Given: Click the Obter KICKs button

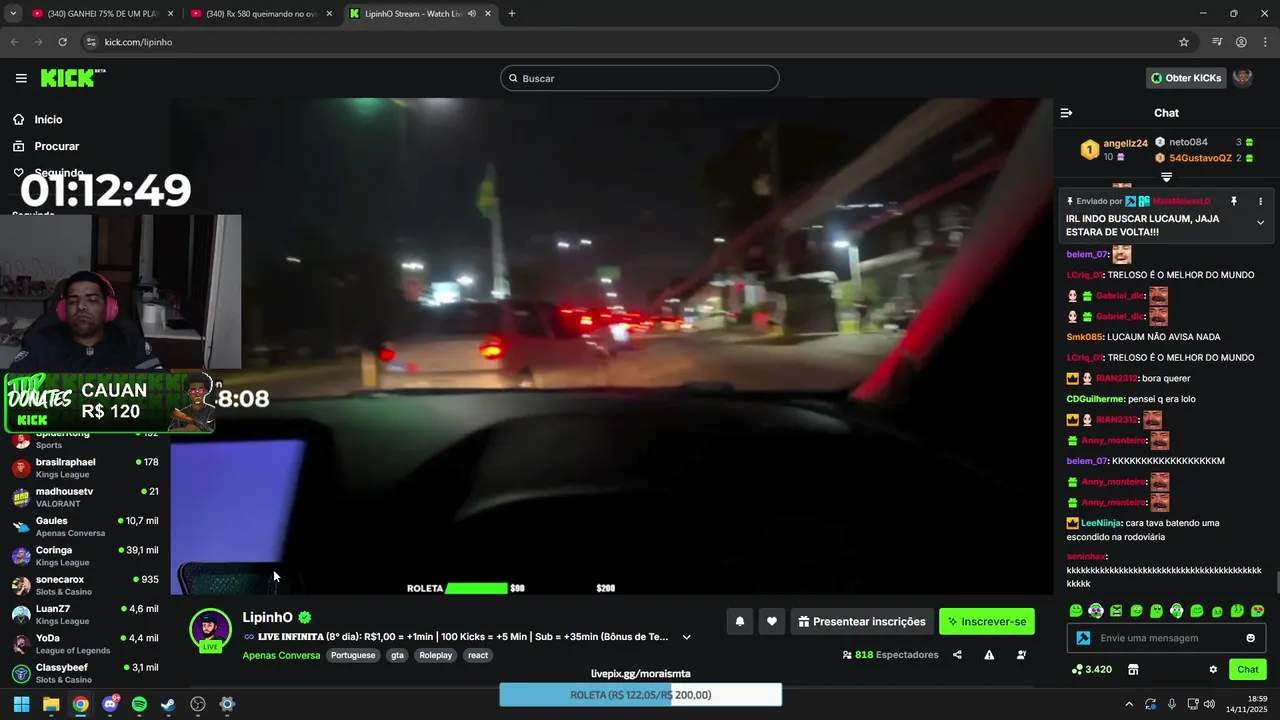Looking at the screenshot, I should tap(1186, 78).
